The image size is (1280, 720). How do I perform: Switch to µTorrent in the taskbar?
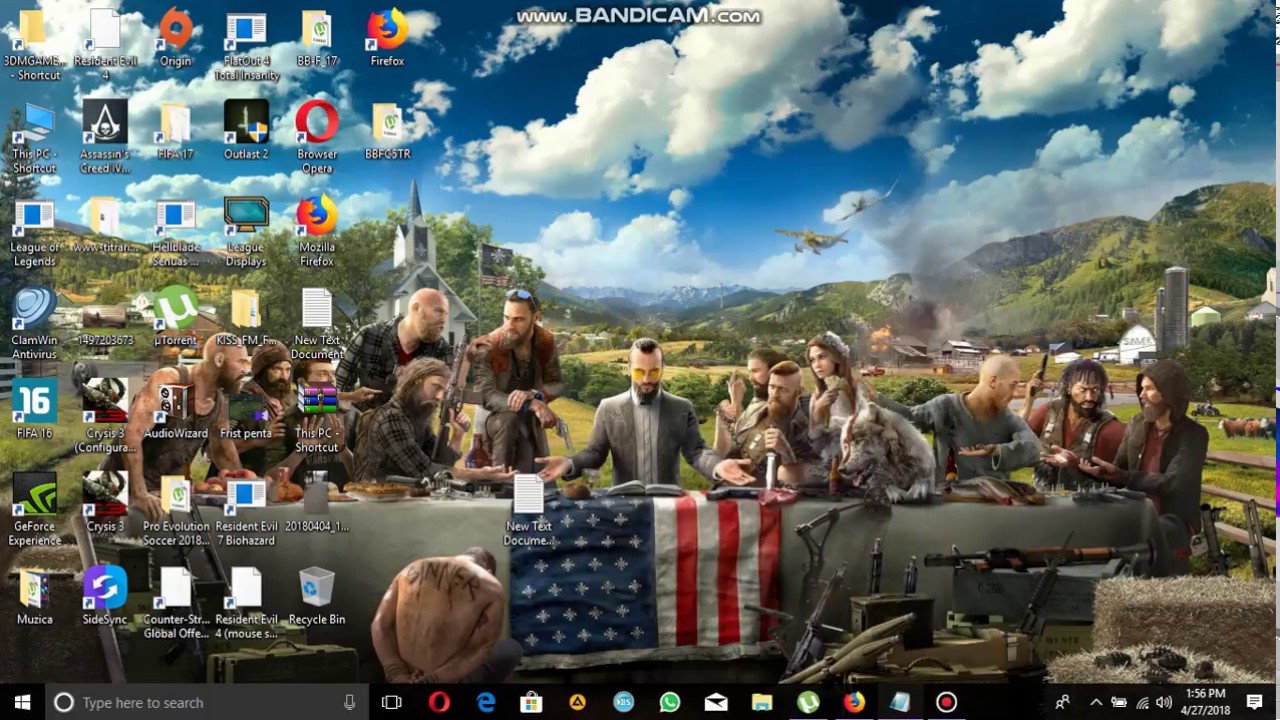808,702
